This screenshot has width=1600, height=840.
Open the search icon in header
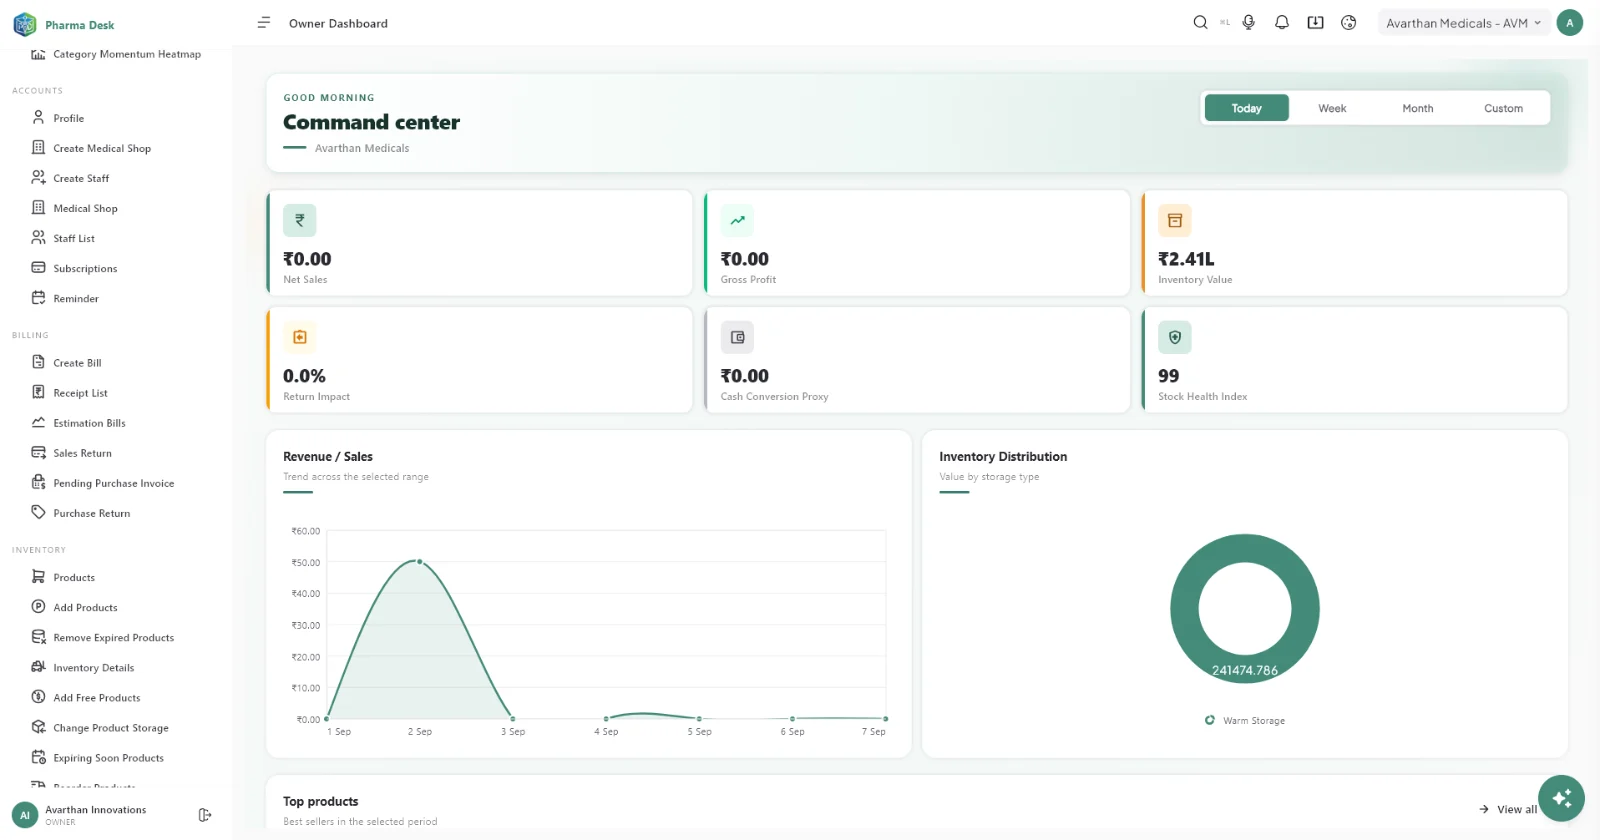[x=1200, y=23]
